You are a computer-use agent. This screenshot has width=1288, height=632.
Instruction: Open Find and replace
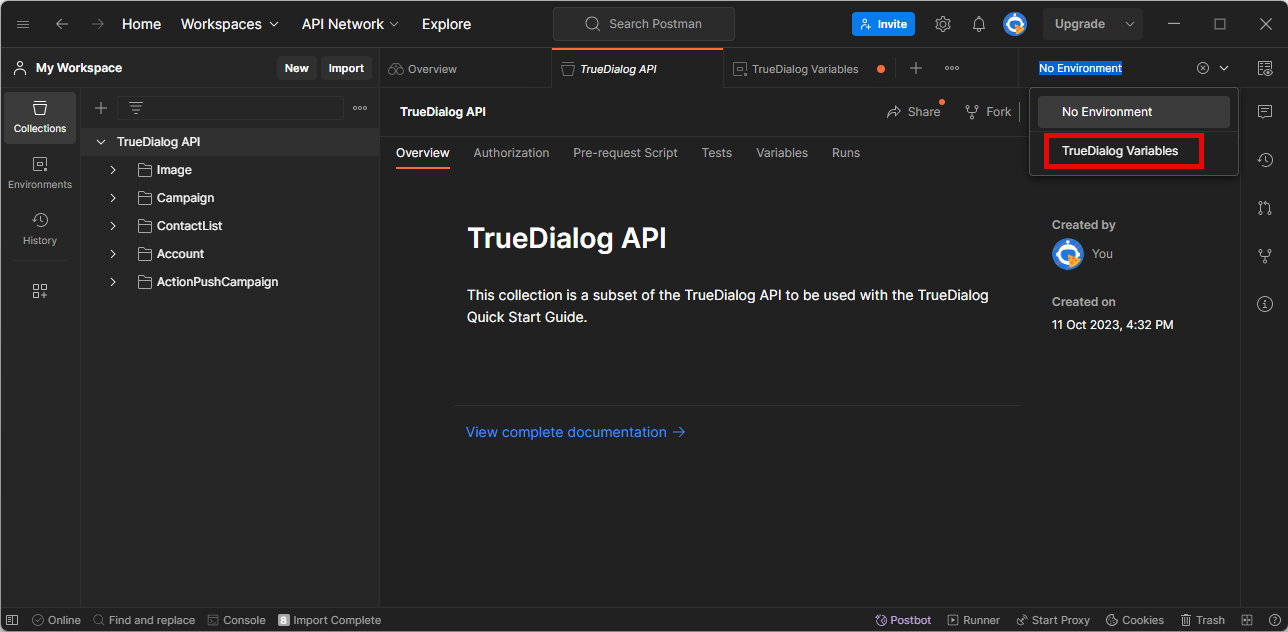(144, 620)
